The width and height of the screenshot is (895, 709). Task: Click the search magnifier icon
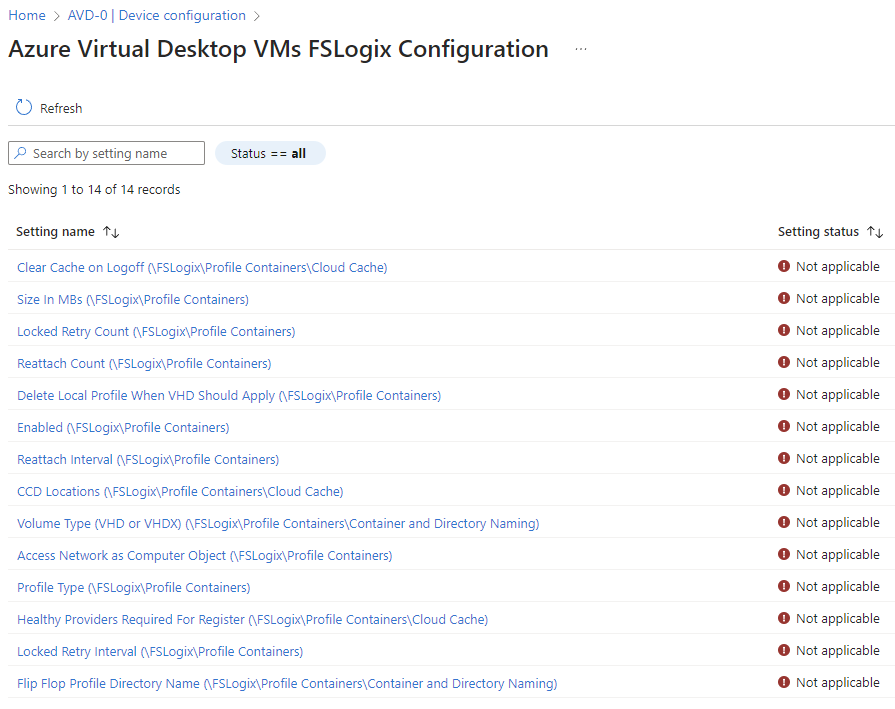[x=21, y=153]
